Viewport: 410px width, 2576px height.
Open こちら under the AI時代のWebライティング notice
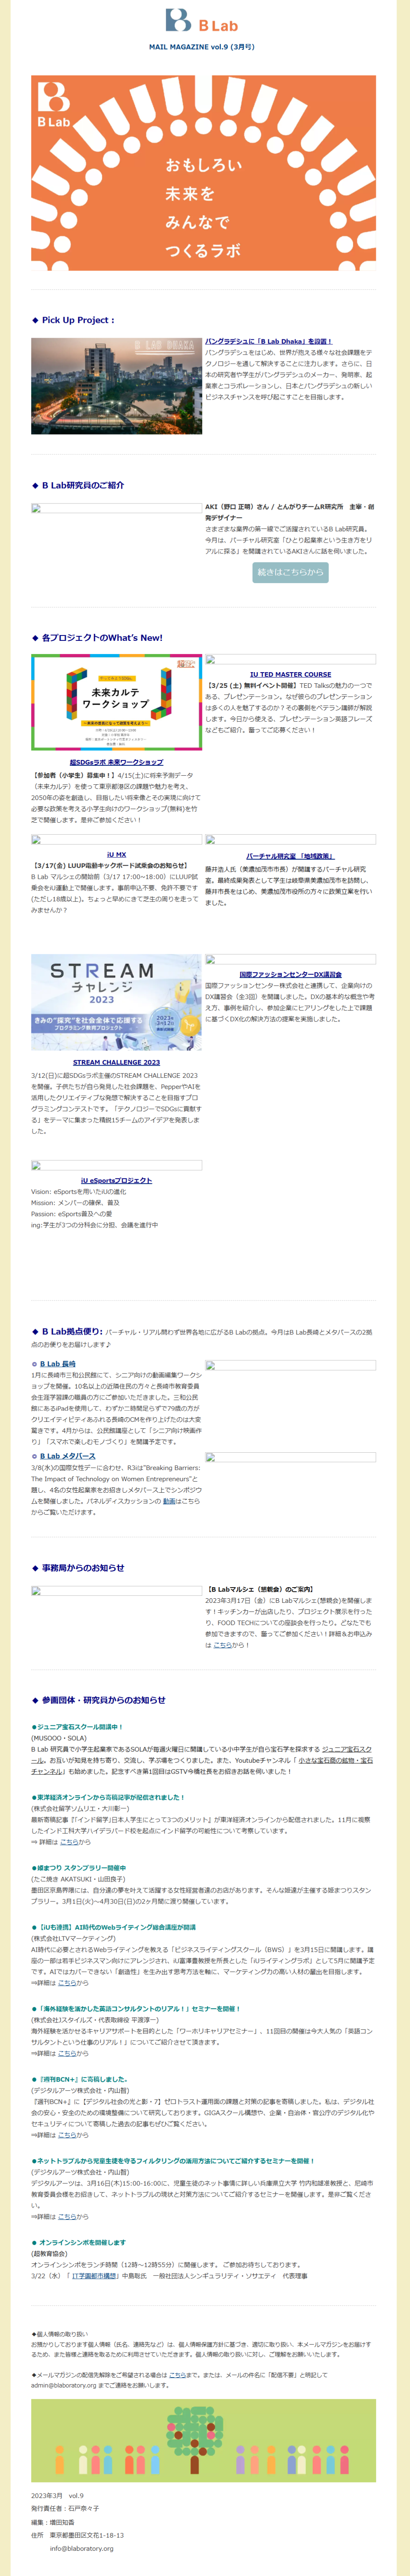pyautogui.click(x=67, y=1983)
